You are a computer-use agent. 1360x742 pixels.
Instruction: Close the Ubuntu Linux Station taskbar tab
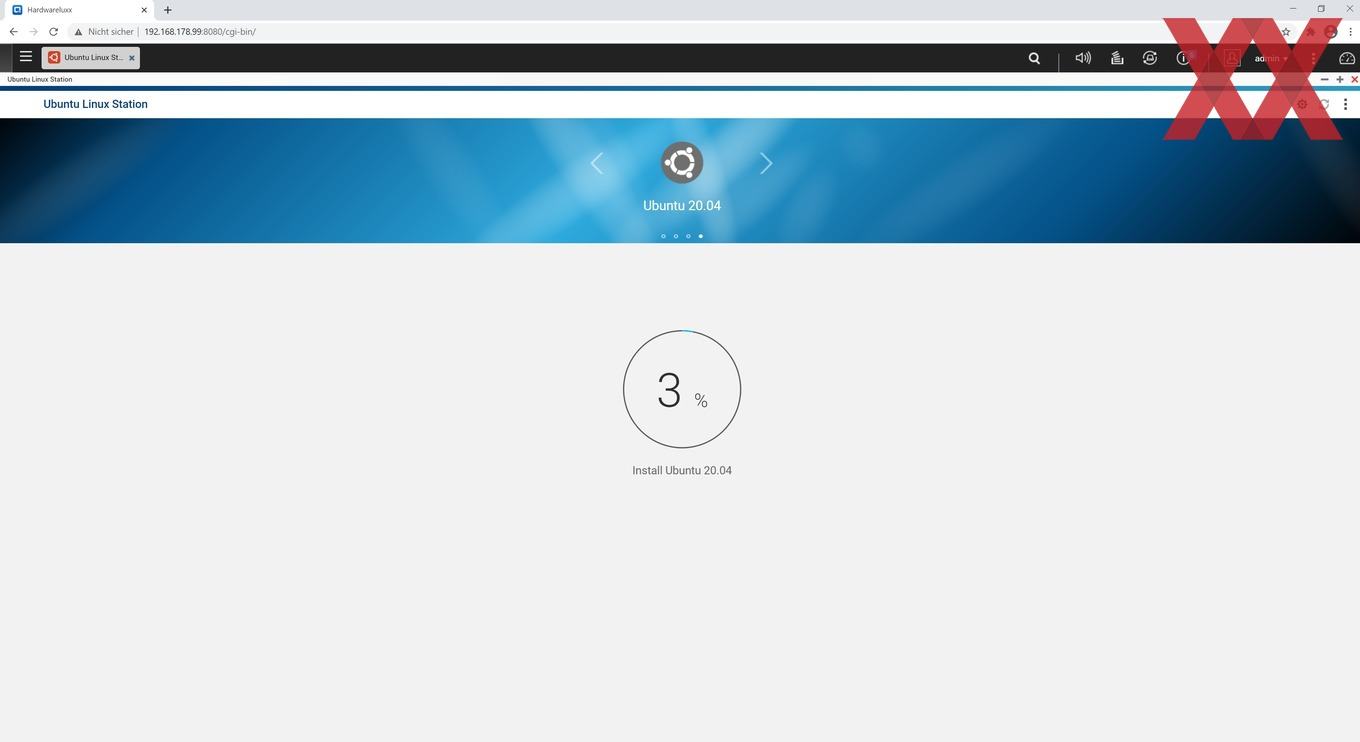[x=131, y=58]
